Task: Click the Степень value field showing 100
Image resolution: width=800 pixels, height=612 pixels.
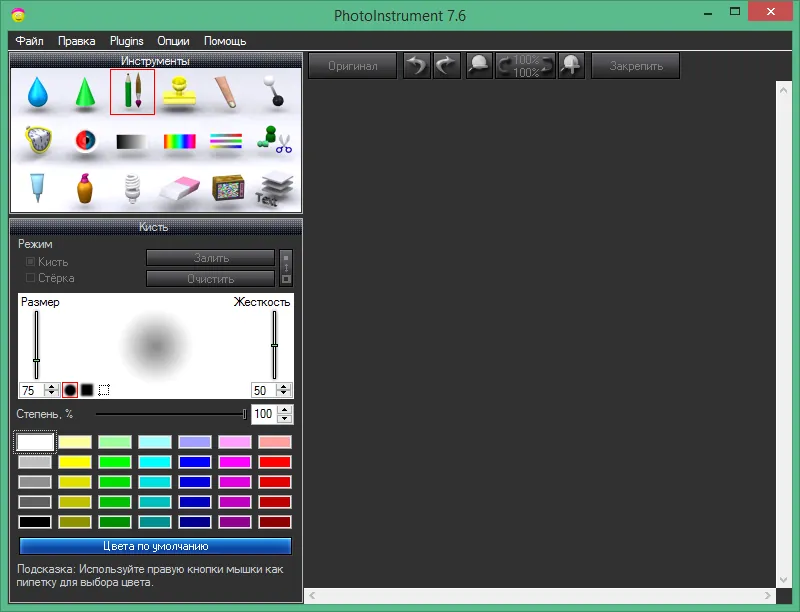Action: [264, 414]
